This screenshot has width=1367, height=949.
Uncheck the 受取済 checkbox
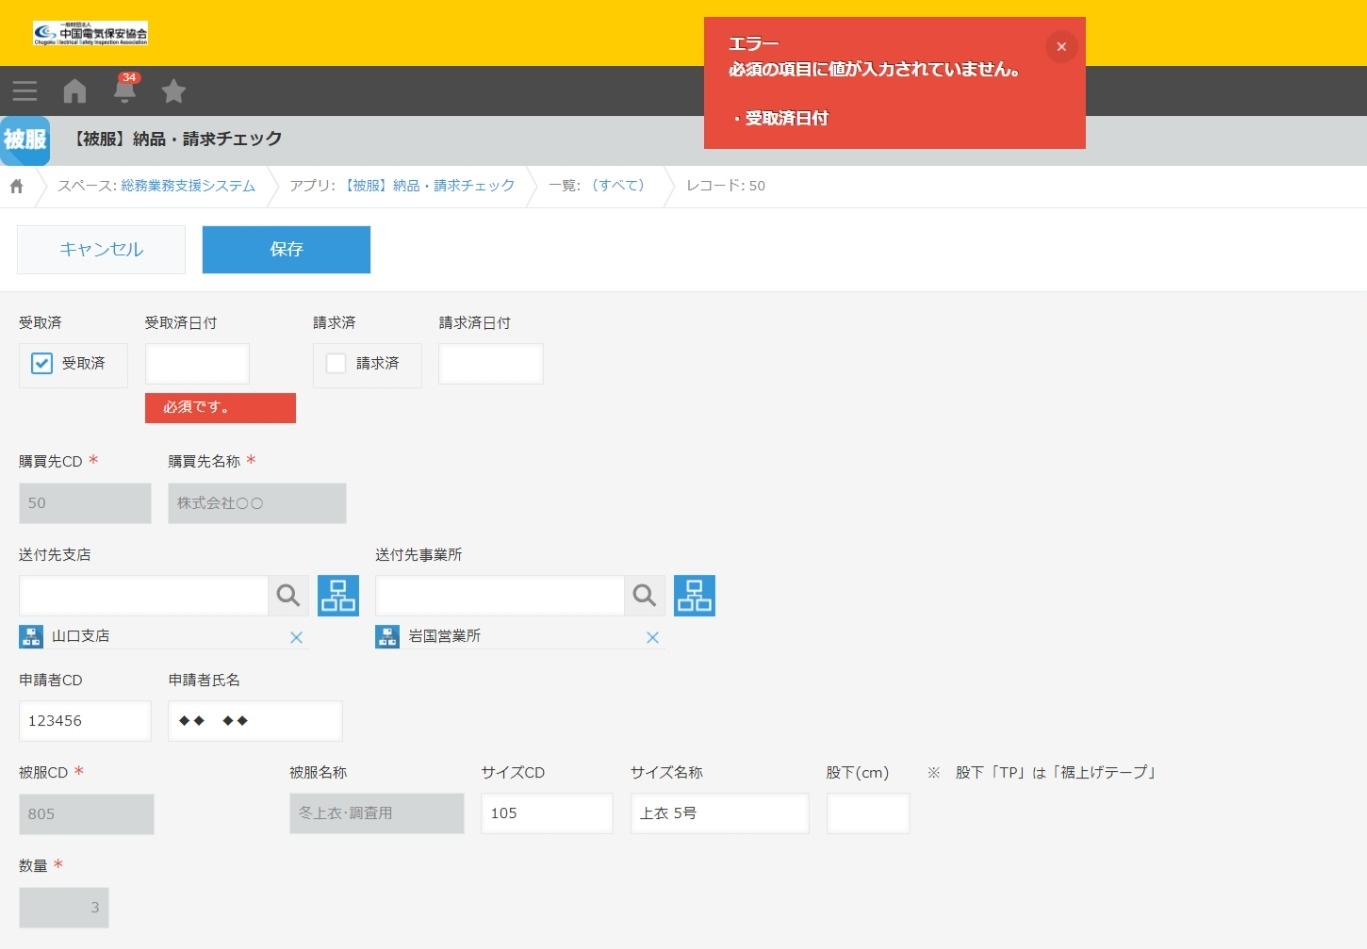[x=42, y=364]
